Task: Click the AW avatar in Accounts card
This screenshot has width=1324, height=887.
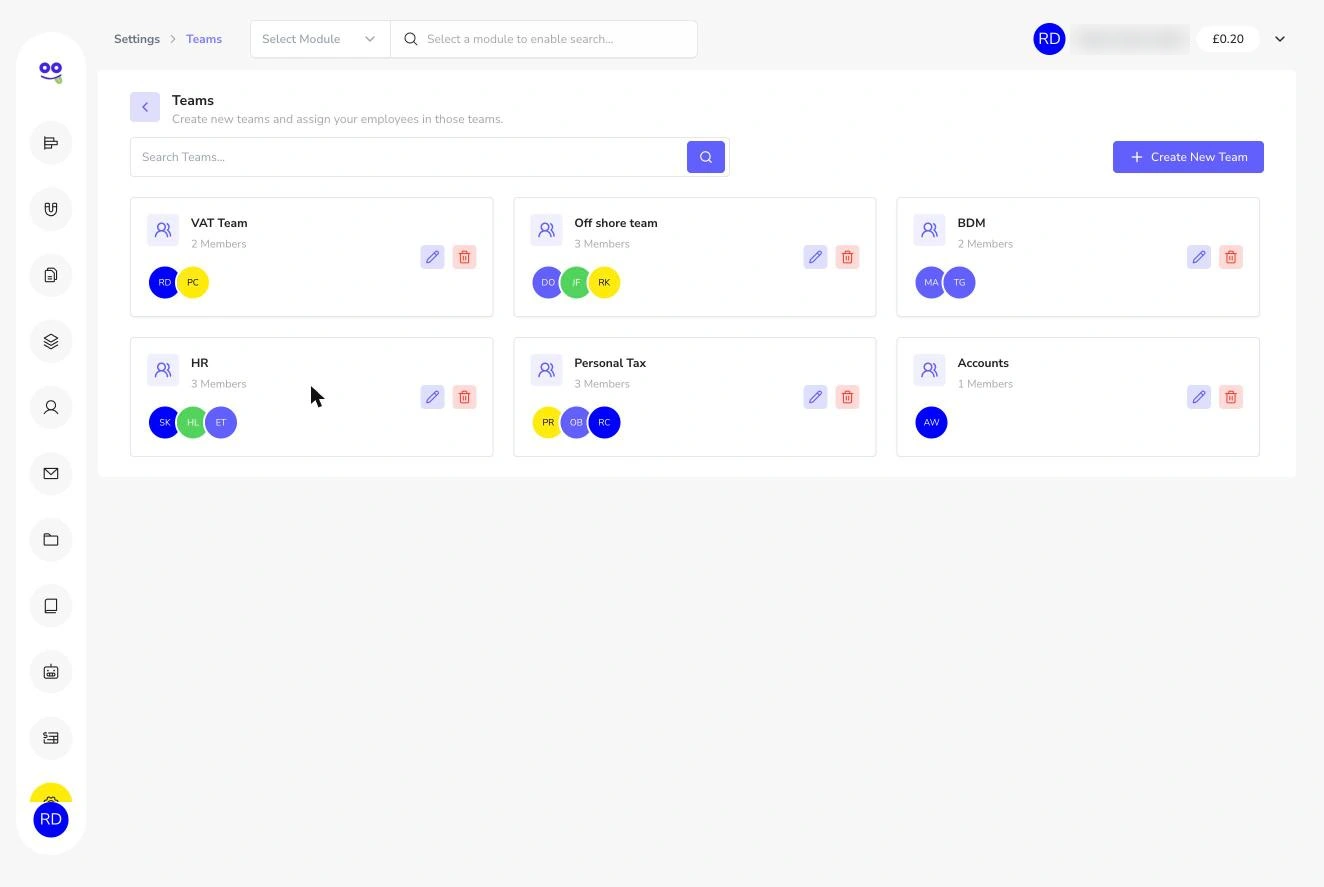Action: pyautogui.click(x=931, y=423)
